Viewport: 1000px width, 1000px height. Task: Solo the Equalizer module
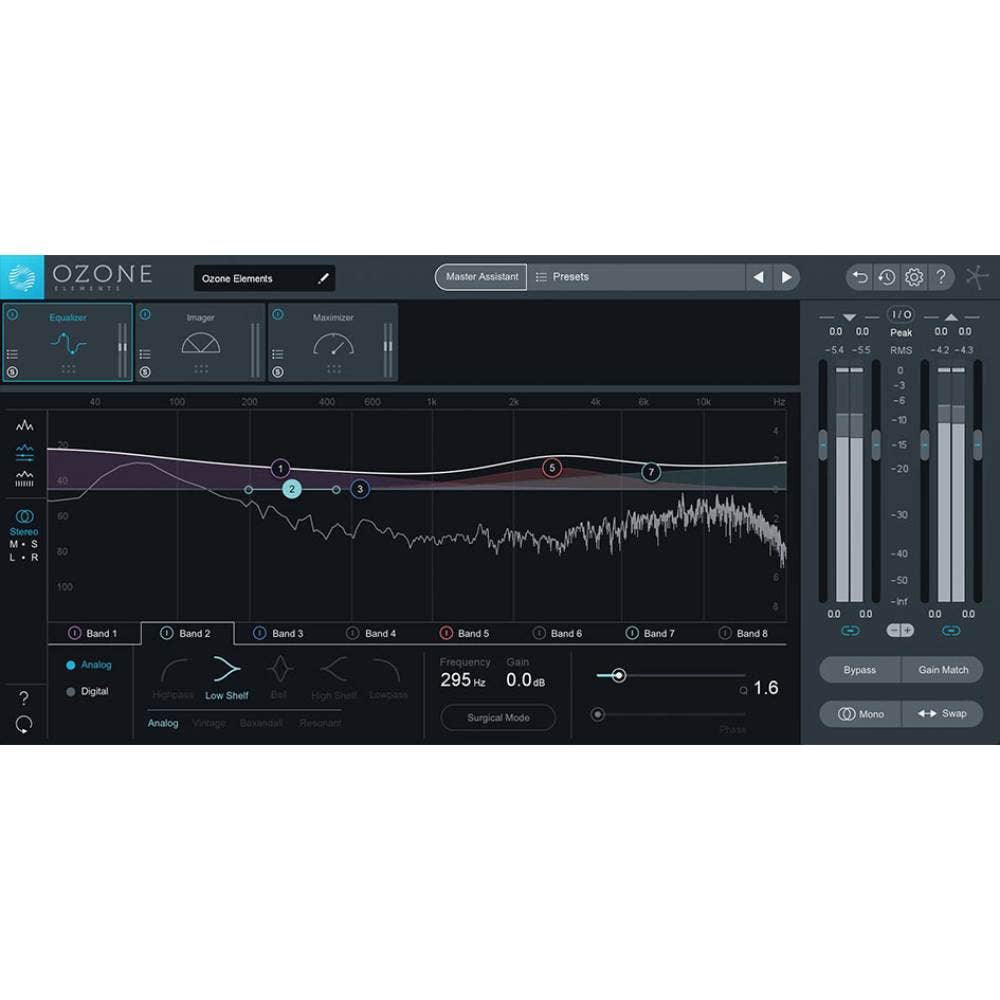click(x=12, y=372)
